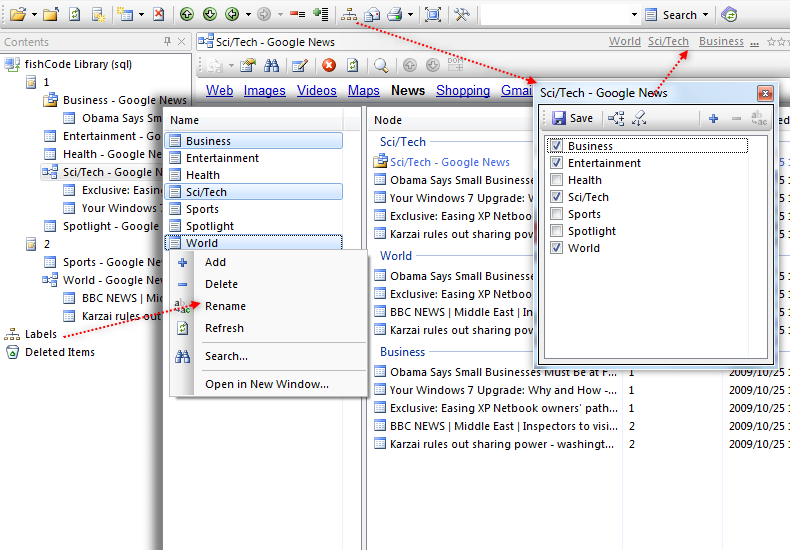Open dropdown arrow next to open-folder icon
This screenshot has height=550, width=790.
34,15
